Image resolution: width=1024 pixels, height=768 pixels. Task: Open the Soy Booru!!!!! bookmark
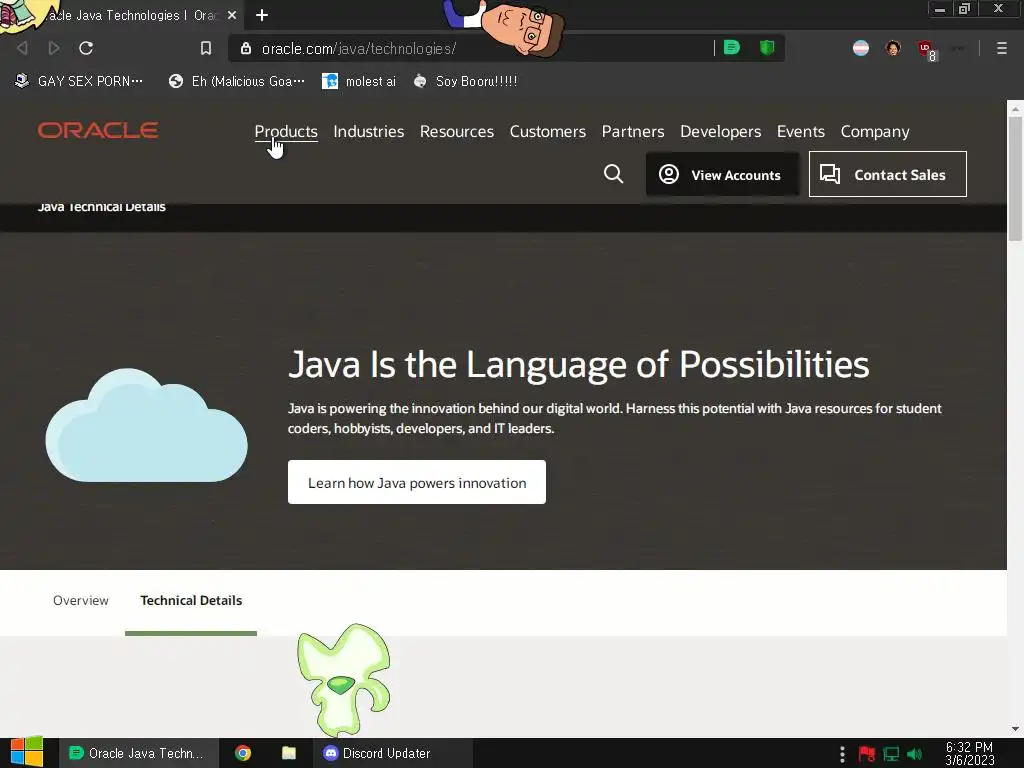[x=465, y=81]
